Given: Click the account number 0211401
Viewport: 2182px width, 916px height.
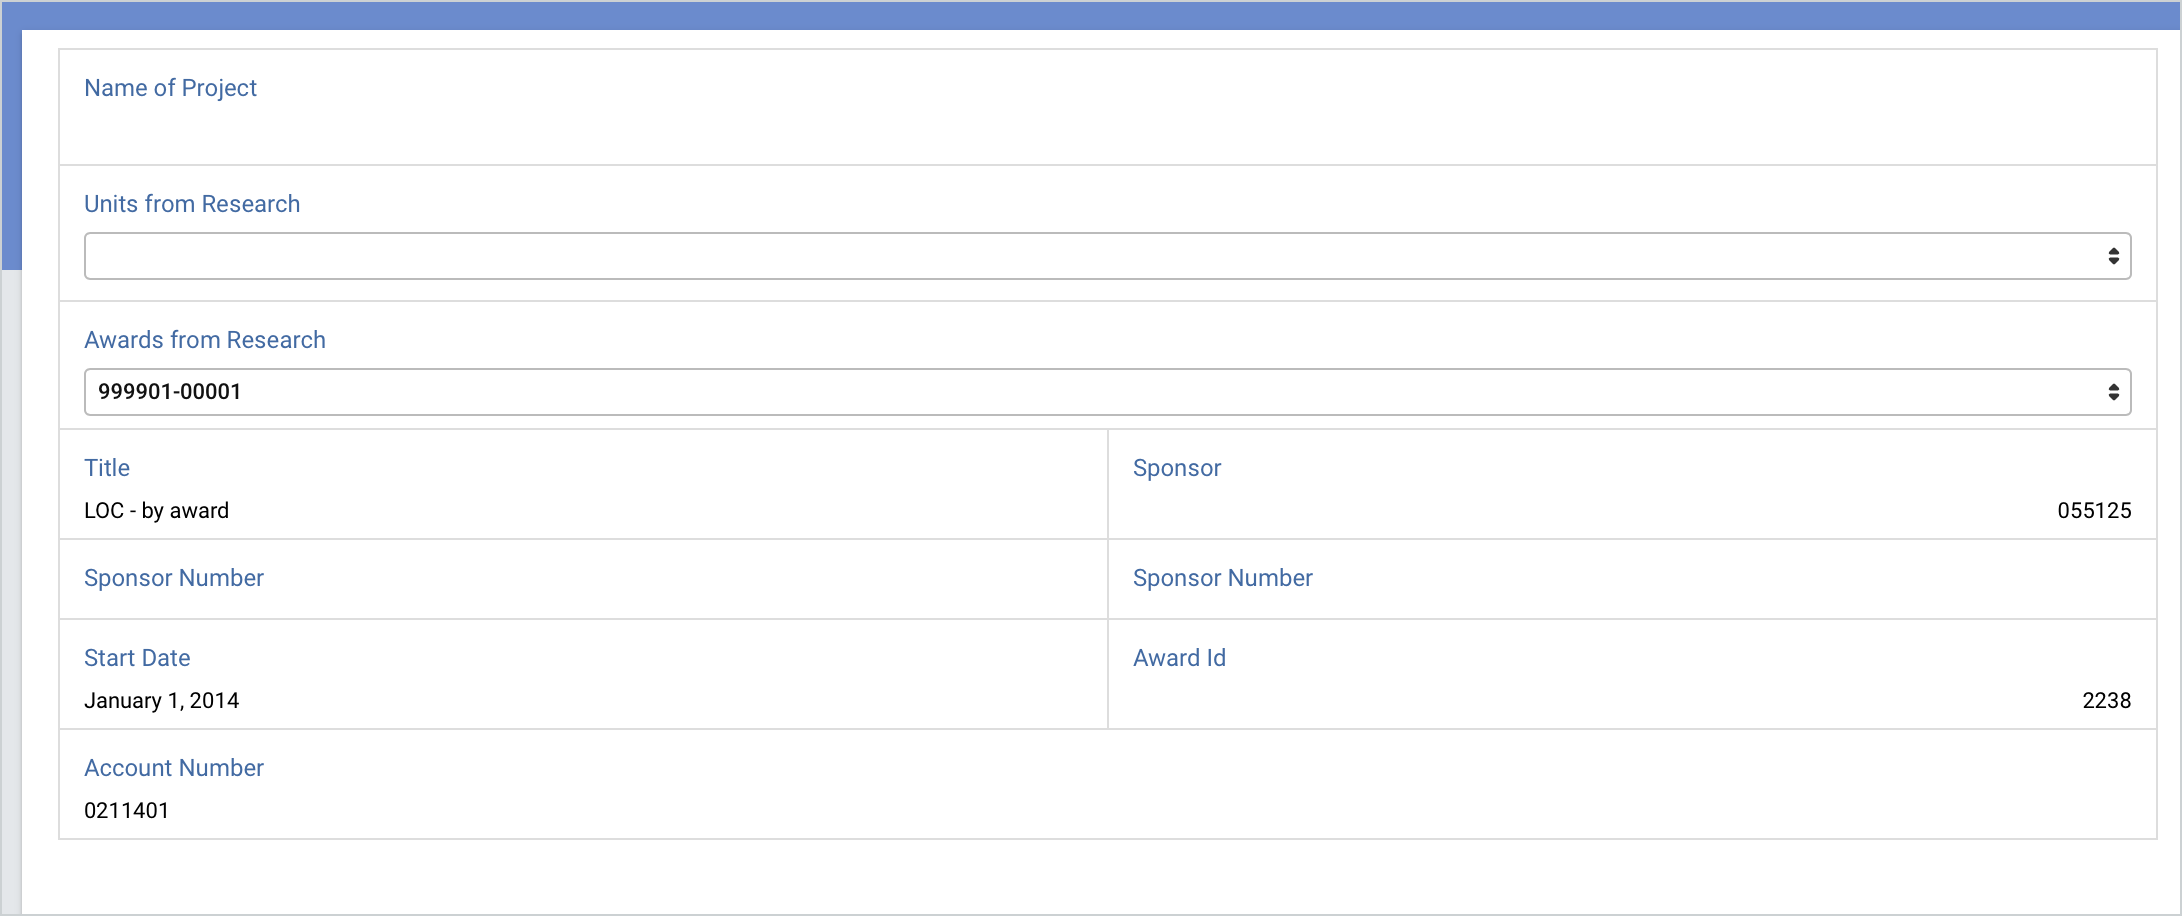Looking at the screenshot, I should [x=127, y=810].
